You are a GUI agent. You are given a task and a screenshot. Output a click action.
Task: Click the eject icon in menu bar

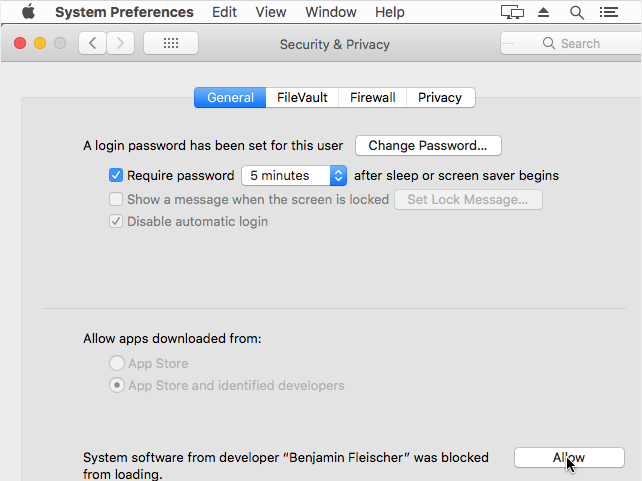tap(543, 12)
